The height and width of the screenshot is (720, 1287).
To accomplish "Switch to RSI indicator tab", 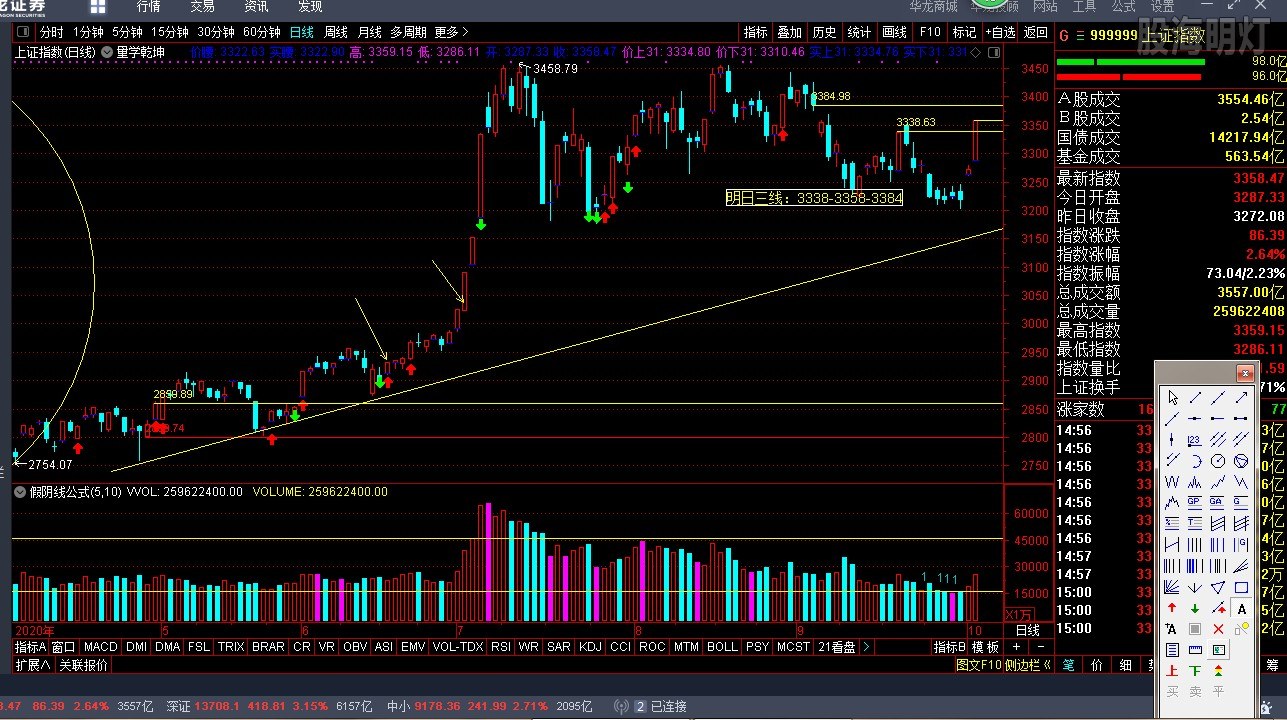I will point(501,647).
